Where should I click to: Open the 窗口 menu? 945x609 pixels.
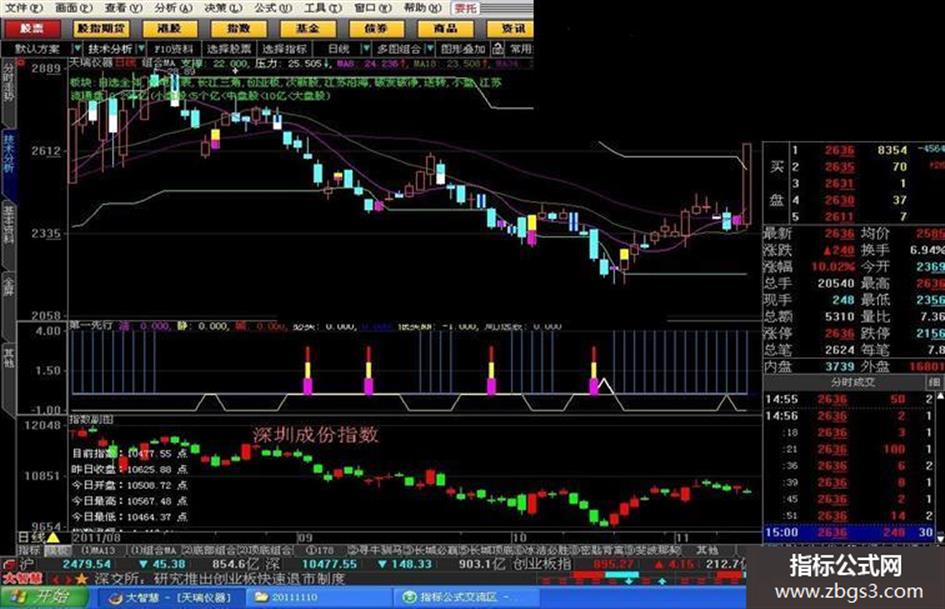tap(372, 8)
